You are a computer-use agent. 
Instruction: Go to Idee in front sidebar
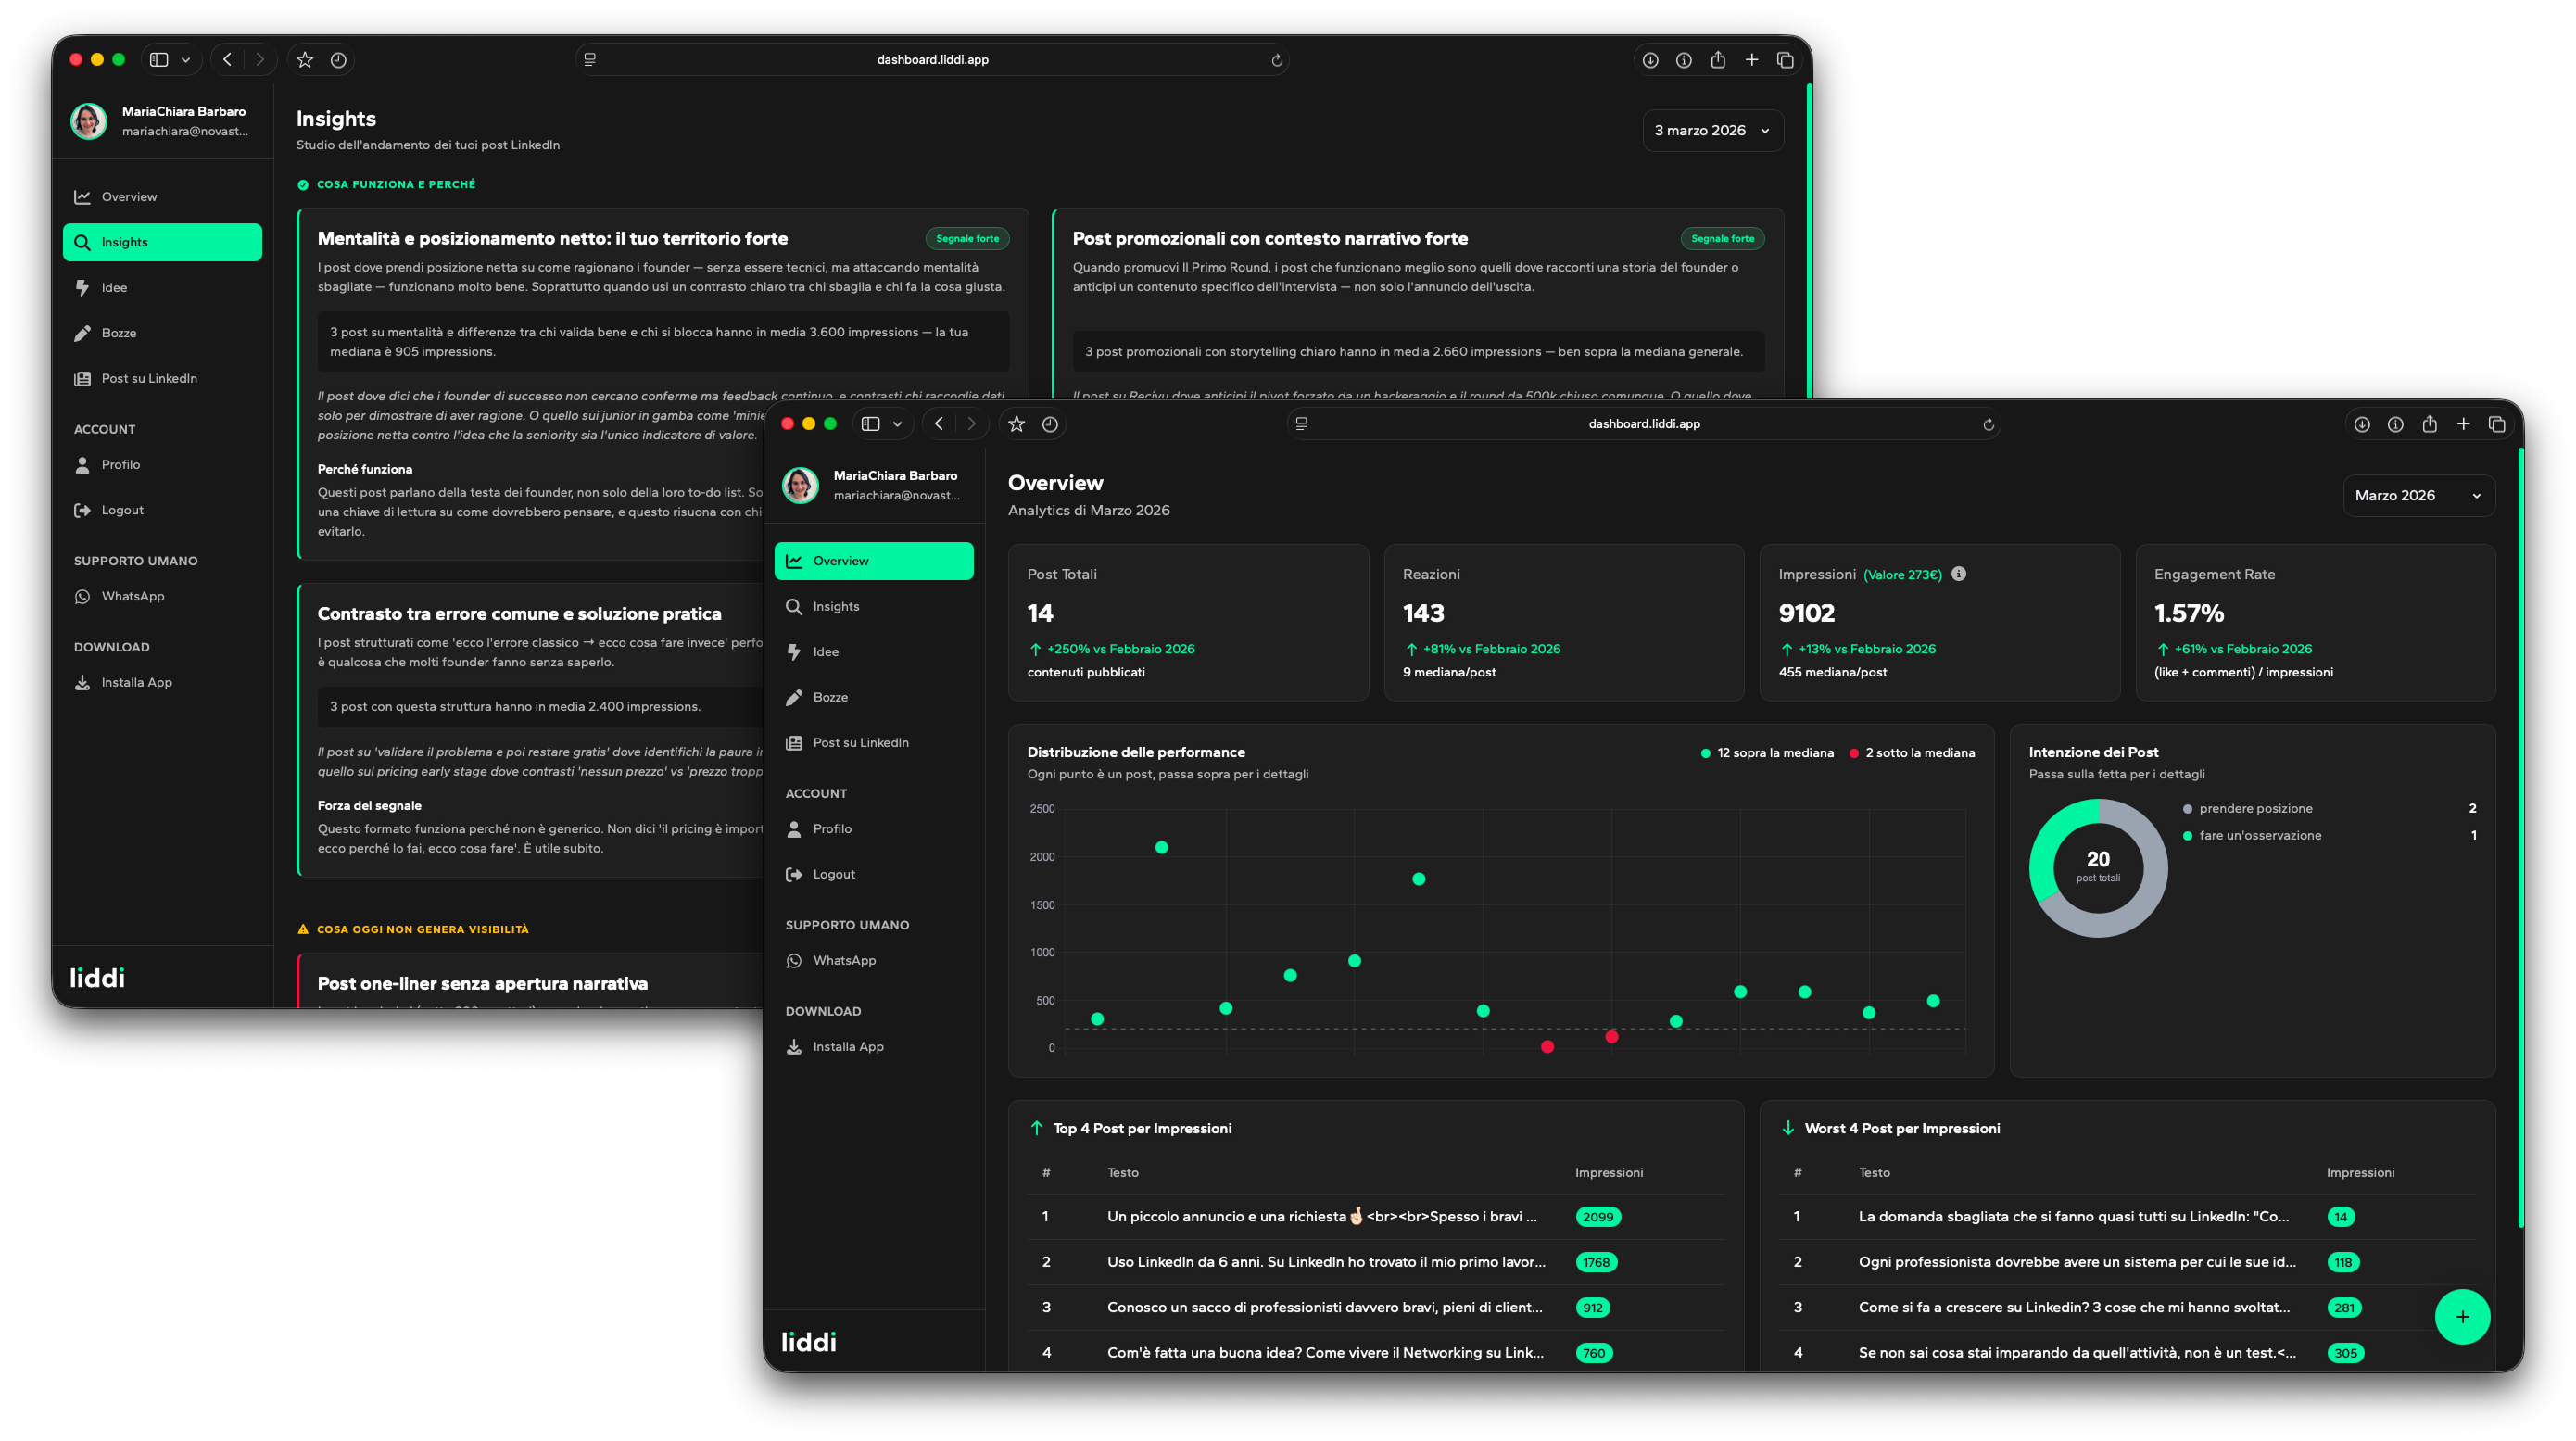[x=825, y=652]
